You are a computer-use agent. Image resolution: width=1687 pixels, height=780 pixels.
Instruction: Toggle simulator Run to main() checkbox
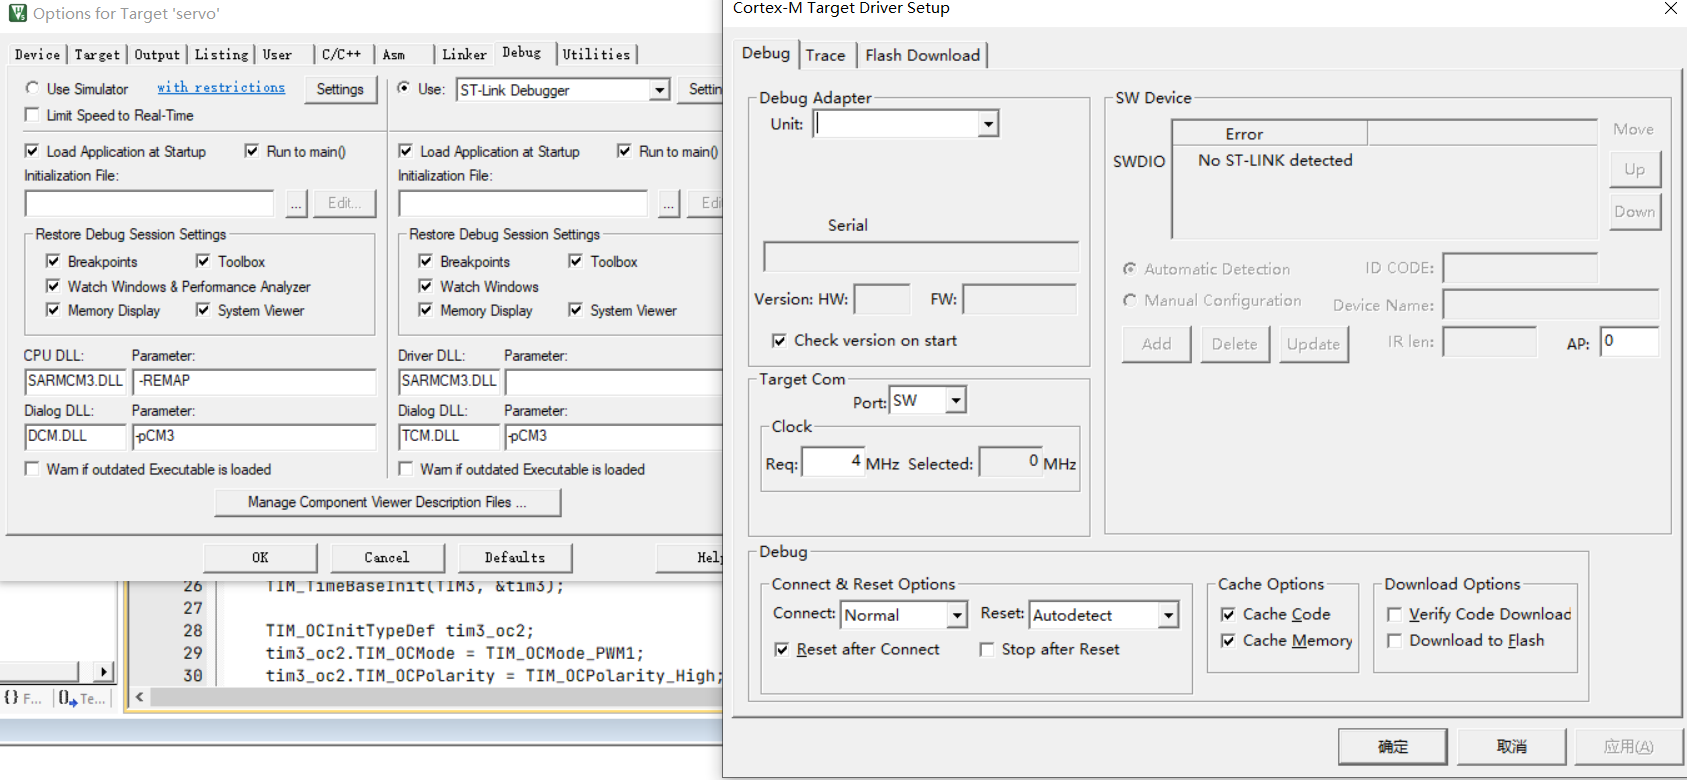[x=252, y=151]
